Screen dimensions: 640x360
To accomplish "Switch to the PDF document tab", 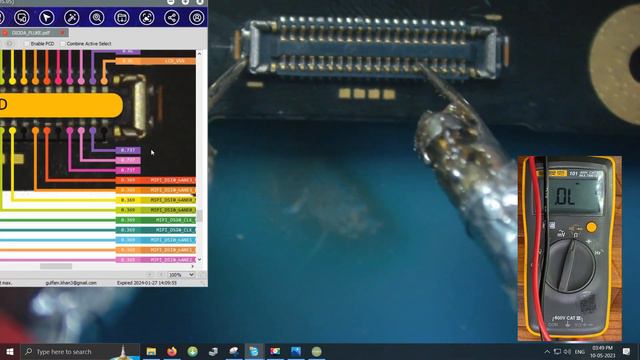I will click(31, 33).
